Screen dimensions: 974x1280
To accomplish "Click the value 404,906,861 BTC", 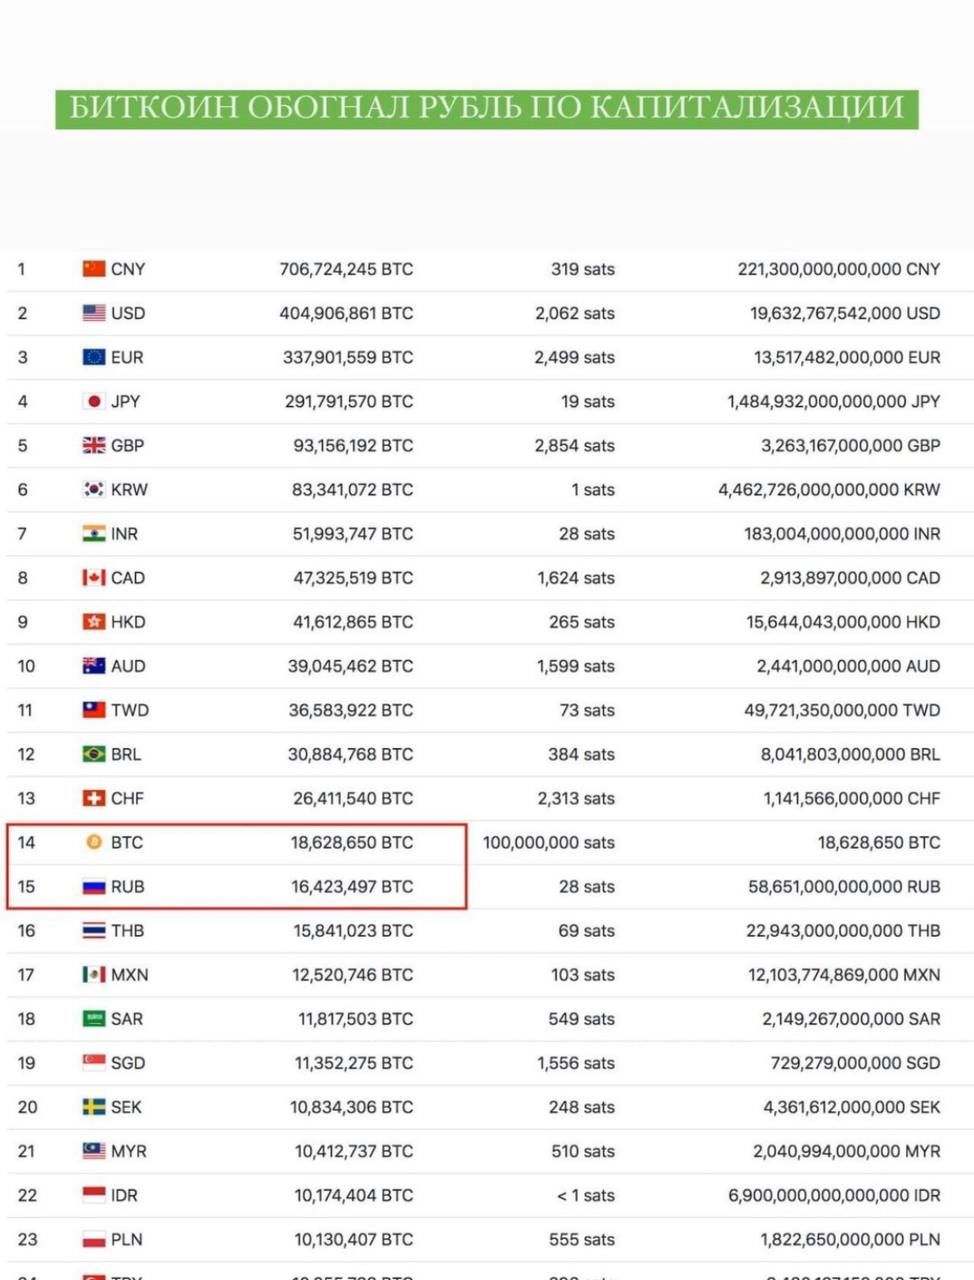I will pyautogui.click(x=346, y=313).
